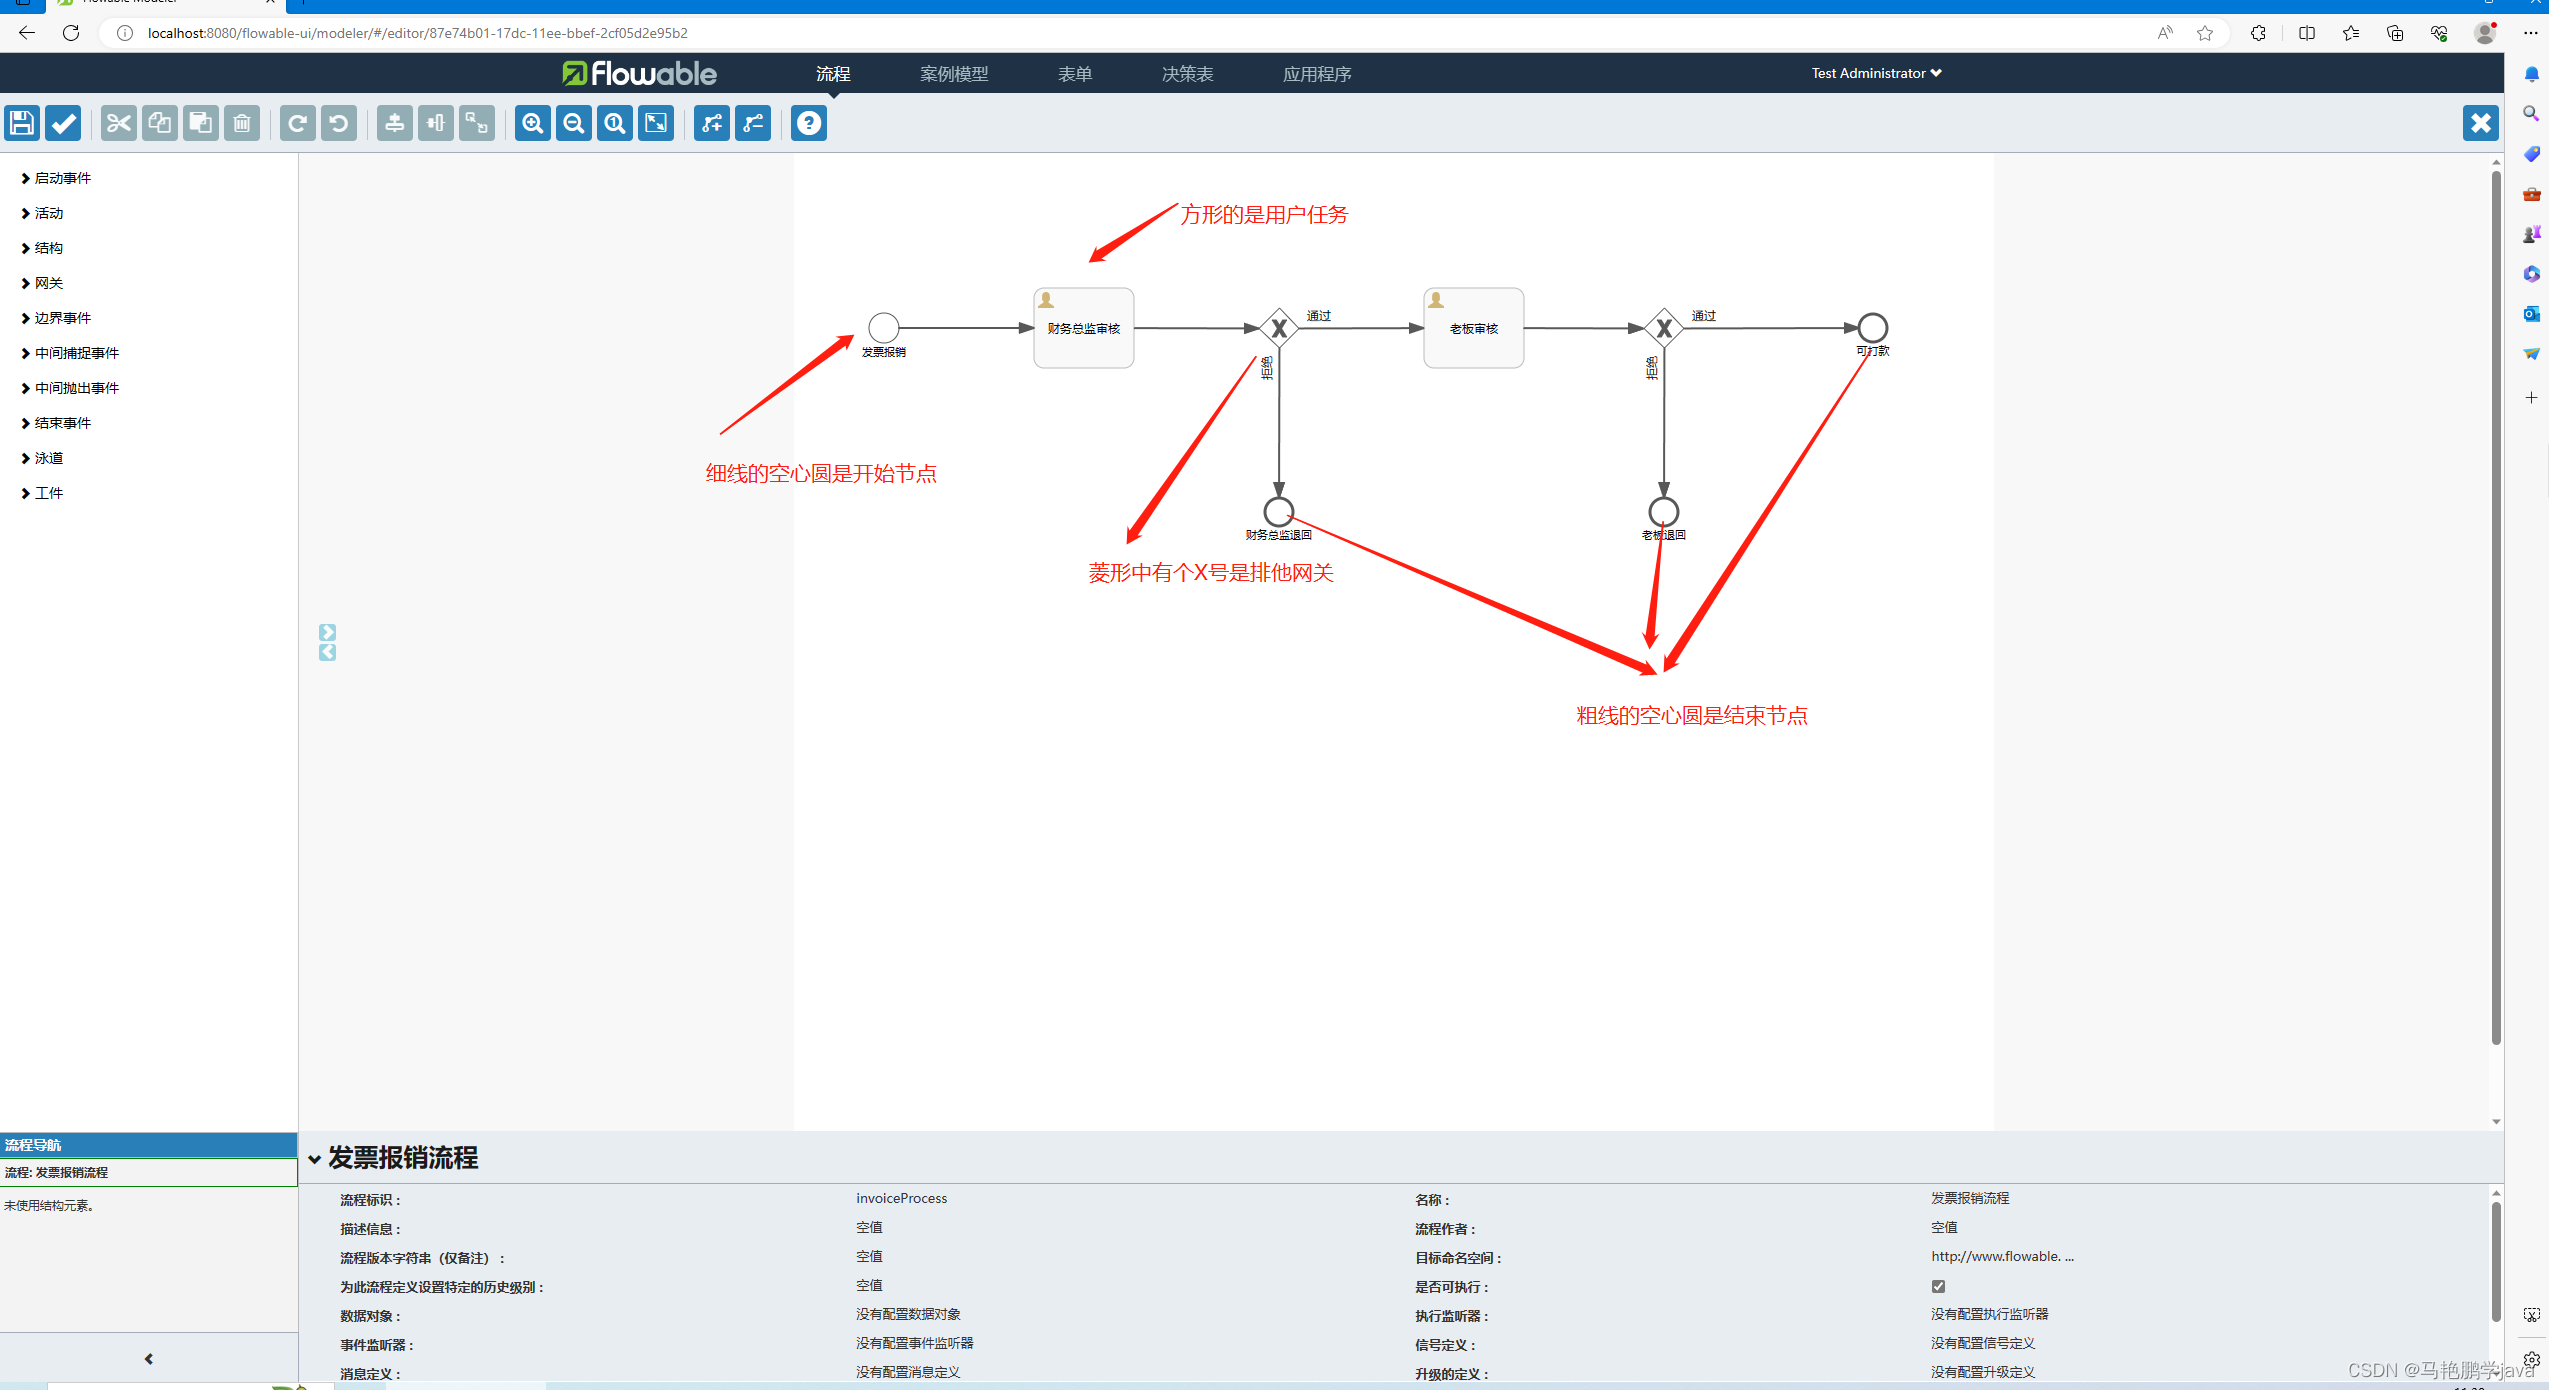Expand the 网关 palette group
The image size is (2549, 1390).
[42, 283]
